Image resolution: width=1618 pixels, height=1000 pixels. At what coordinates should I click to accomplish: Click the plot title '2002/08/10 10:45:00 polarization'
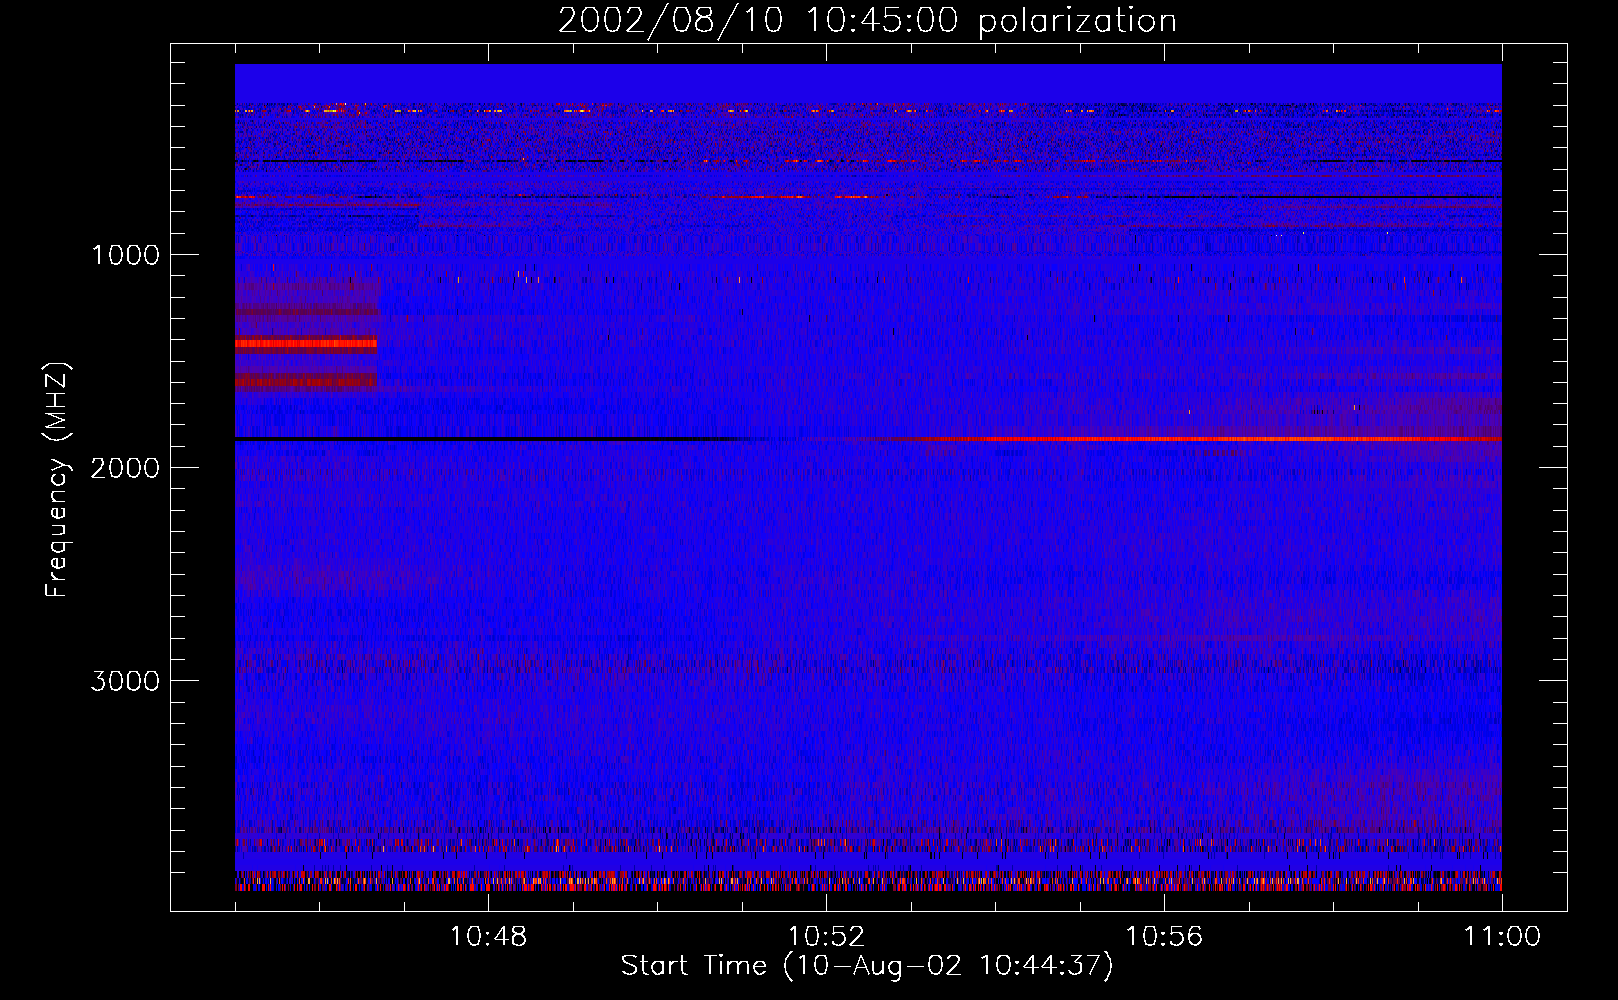(x=867, y=21)
